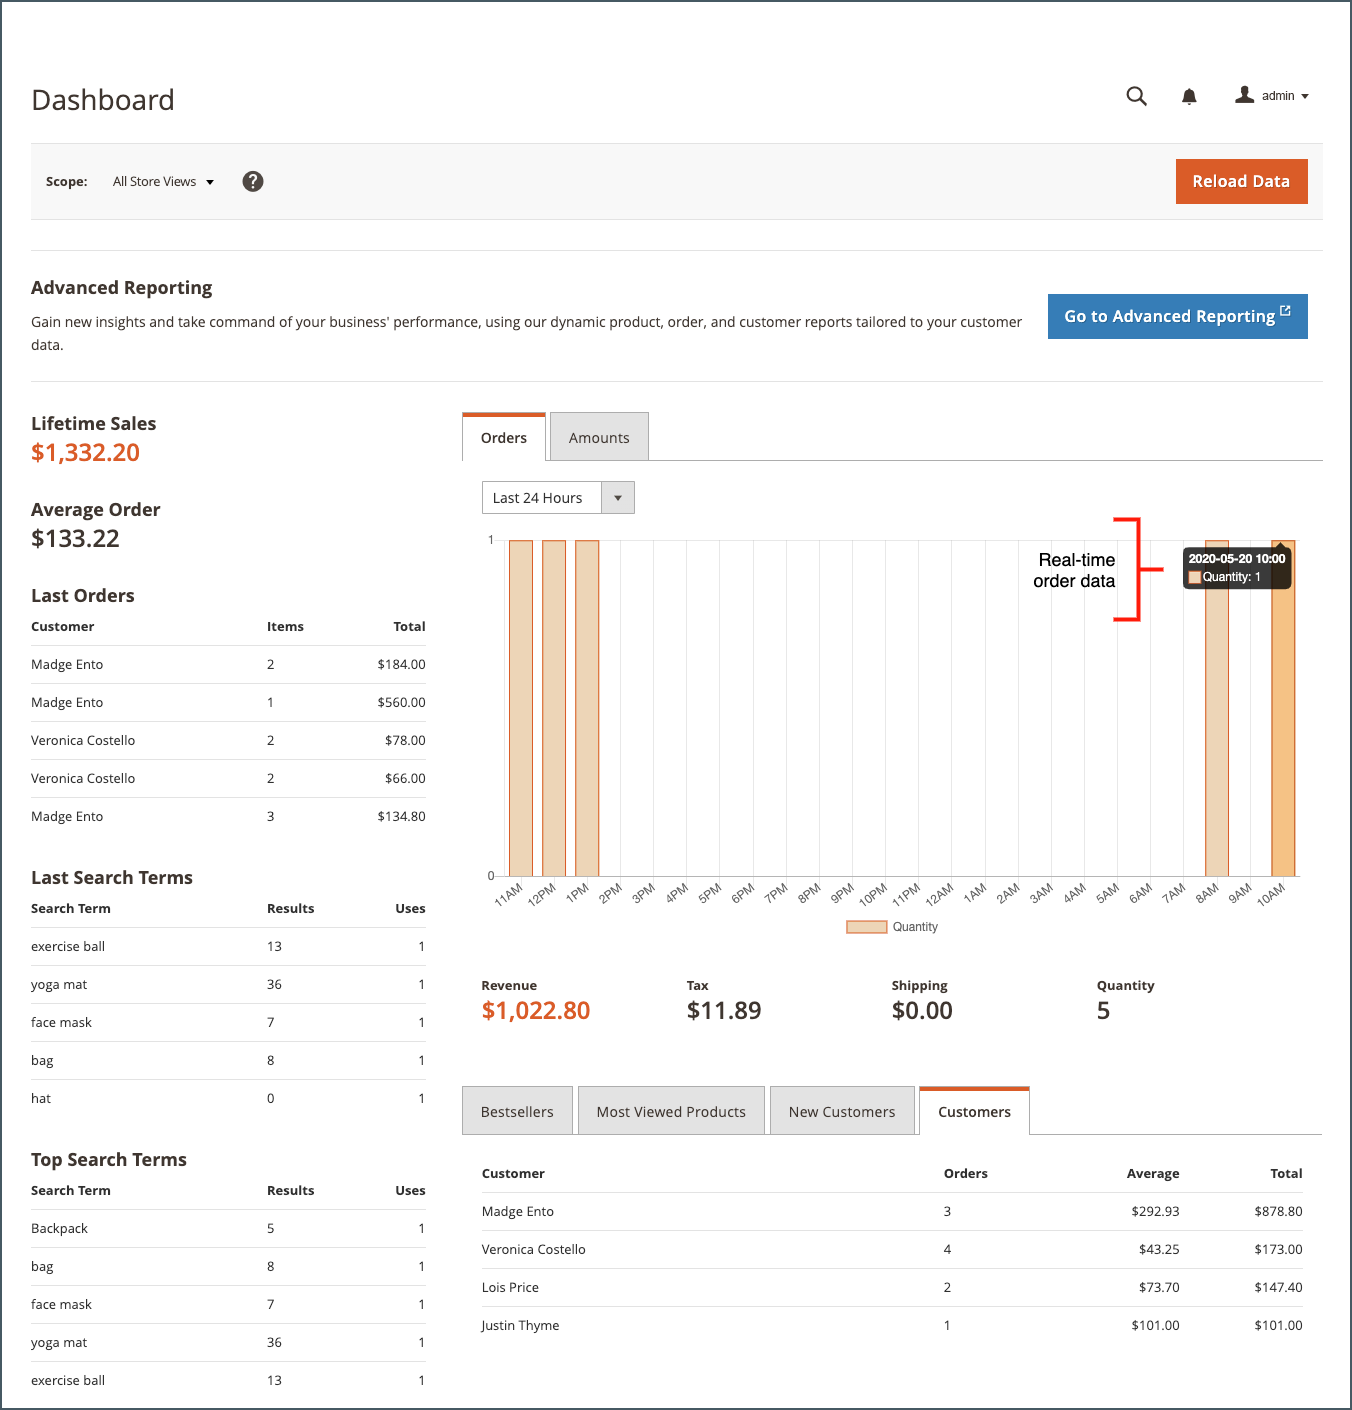Click Madge Ento in the Customers table
This screenshot has width=1352, height=1410.
point(518,1211)
